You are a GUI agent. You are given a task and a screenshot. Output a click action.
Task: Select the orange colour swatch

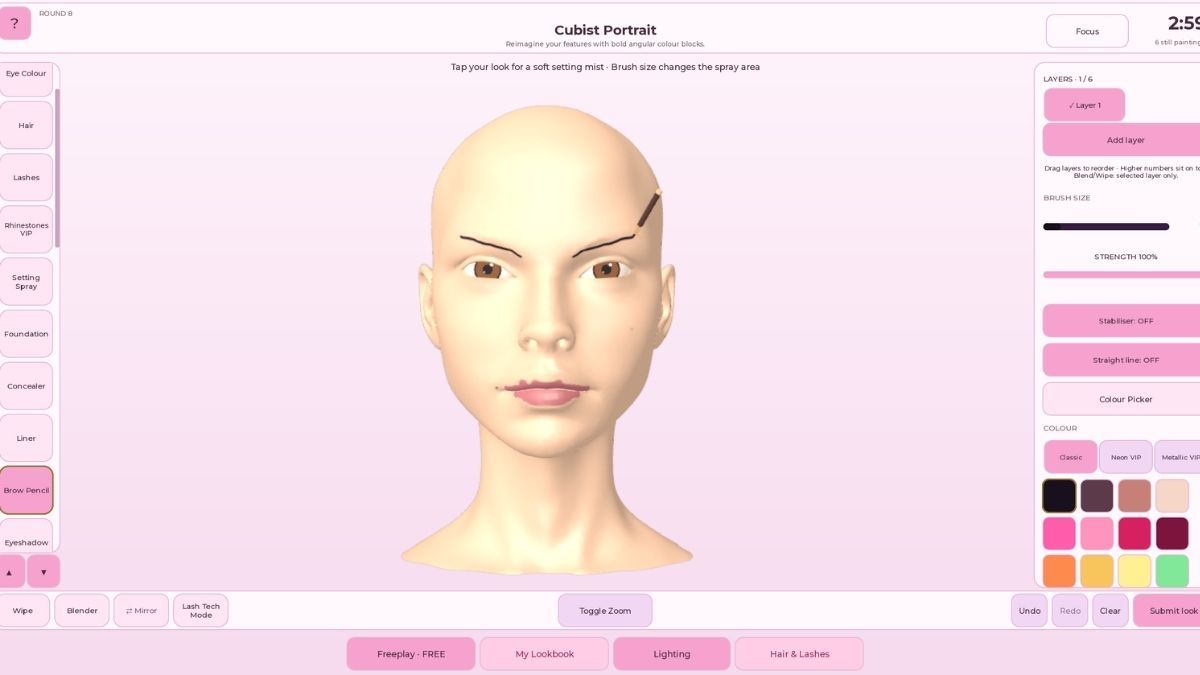1059,571
